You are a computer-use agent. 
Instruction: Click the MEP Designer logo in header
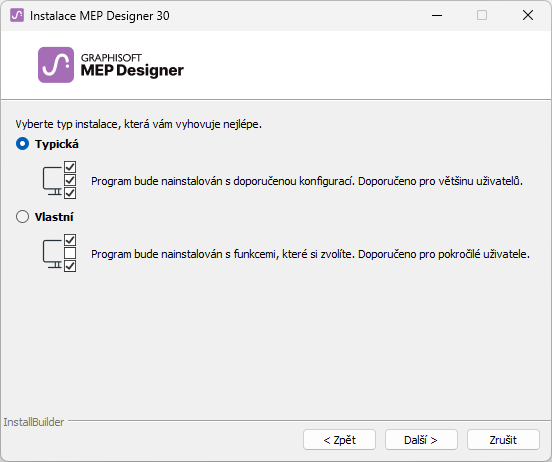(56, 65)
